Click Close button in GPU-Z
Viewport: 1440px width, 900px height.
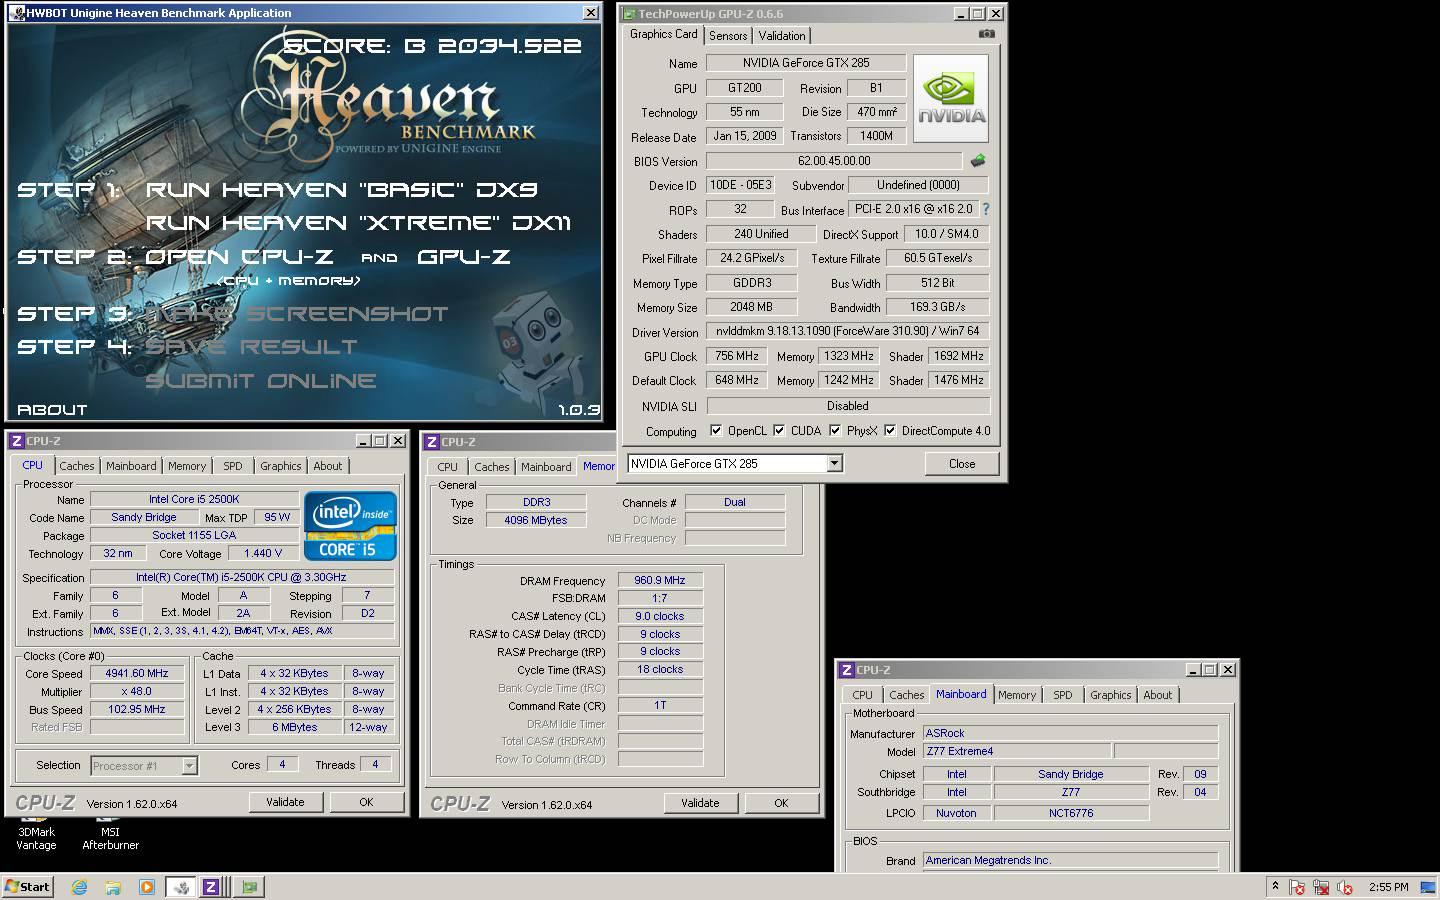pos(962,463)
